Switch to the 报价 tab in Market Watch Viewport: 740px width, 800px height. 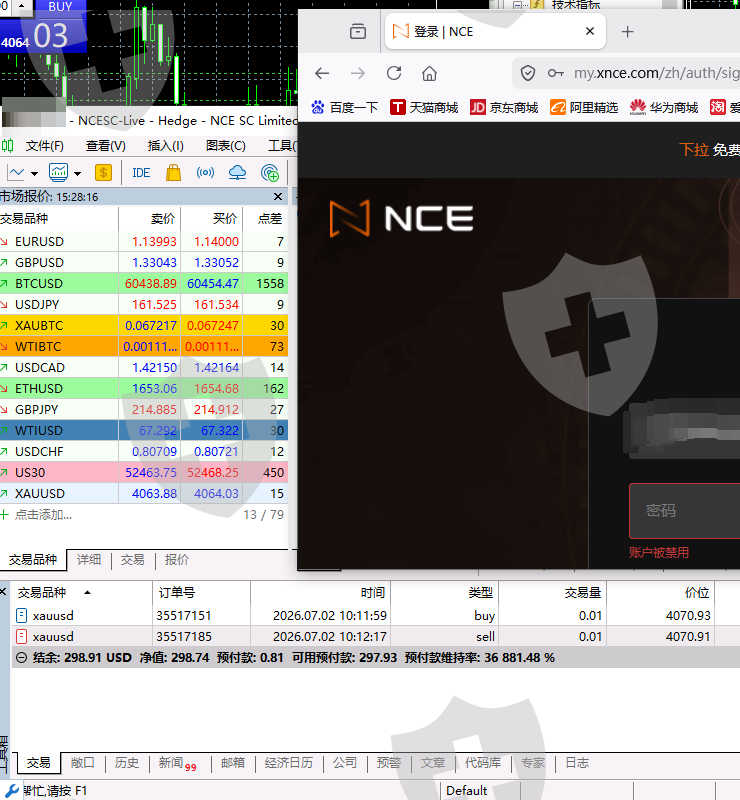[177, 560]
